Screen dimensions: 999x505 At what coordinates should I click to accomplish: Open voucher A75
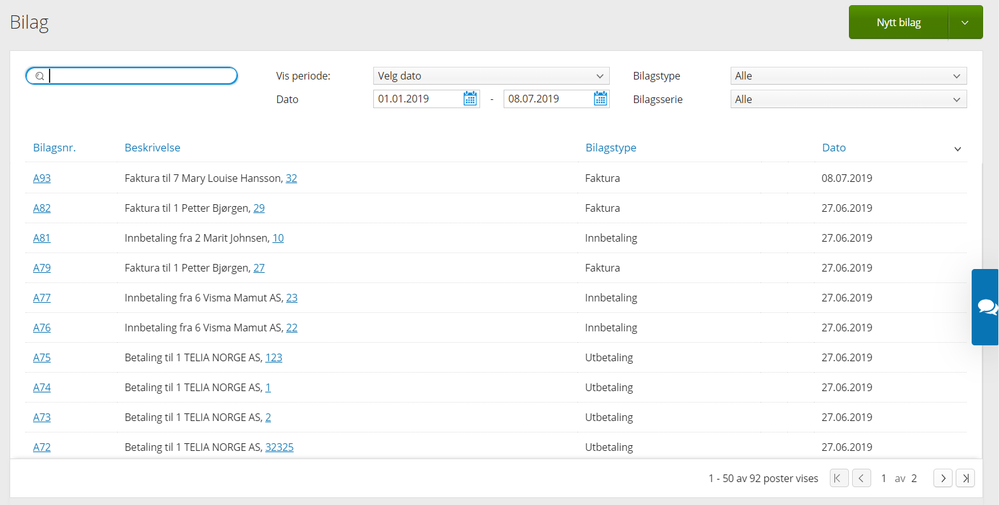pyautogui.click(x=42, y=358)
